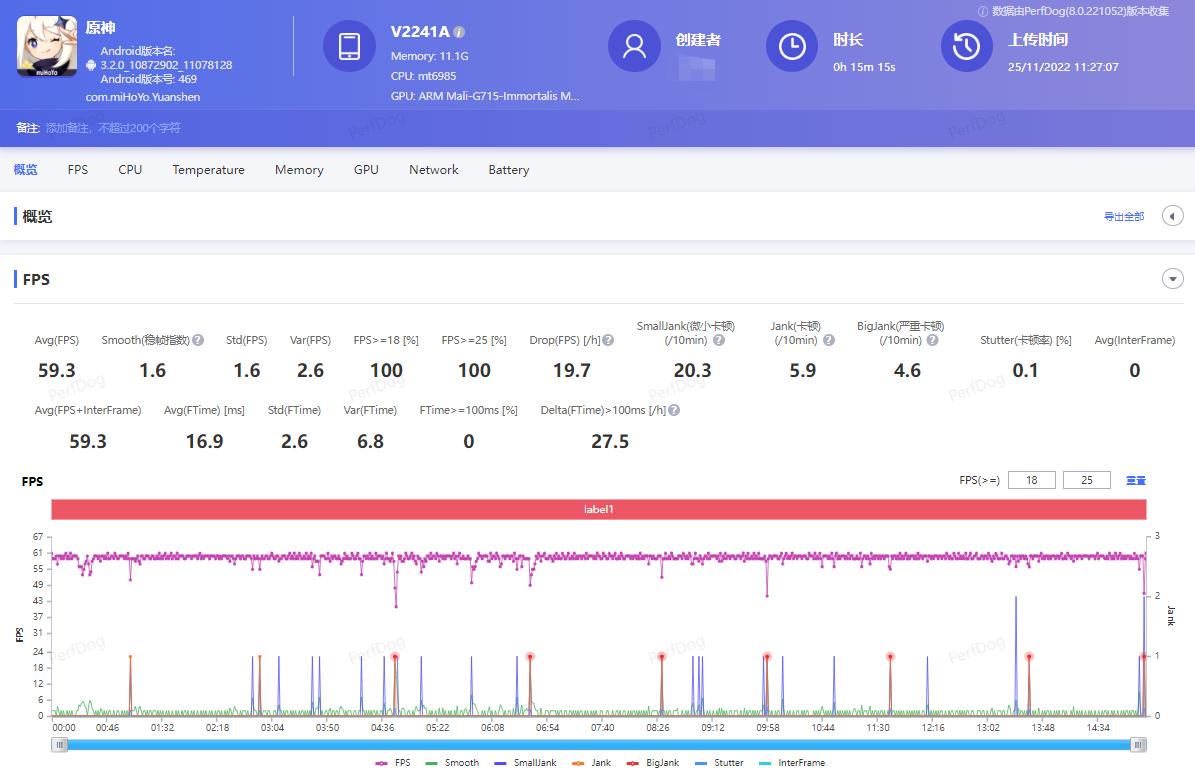The width and height of the screenshot is (1195, 771).
Task: Collapse the FPS section with its chevron
Action: point(1172,278)
